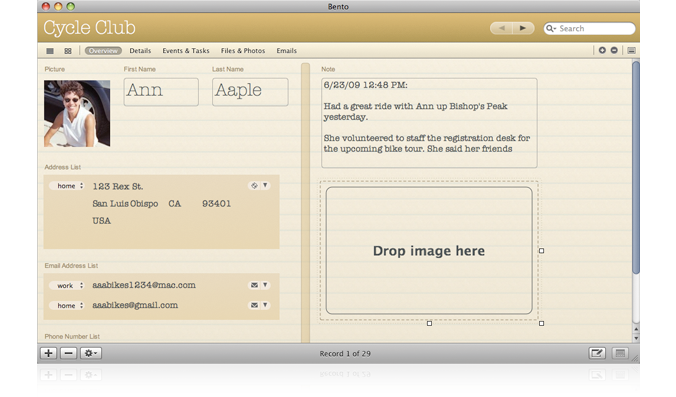This screenshot has width=676, height=397.
Task: Click the delete form minus circle icon
Action: click(x=614, y=50)
